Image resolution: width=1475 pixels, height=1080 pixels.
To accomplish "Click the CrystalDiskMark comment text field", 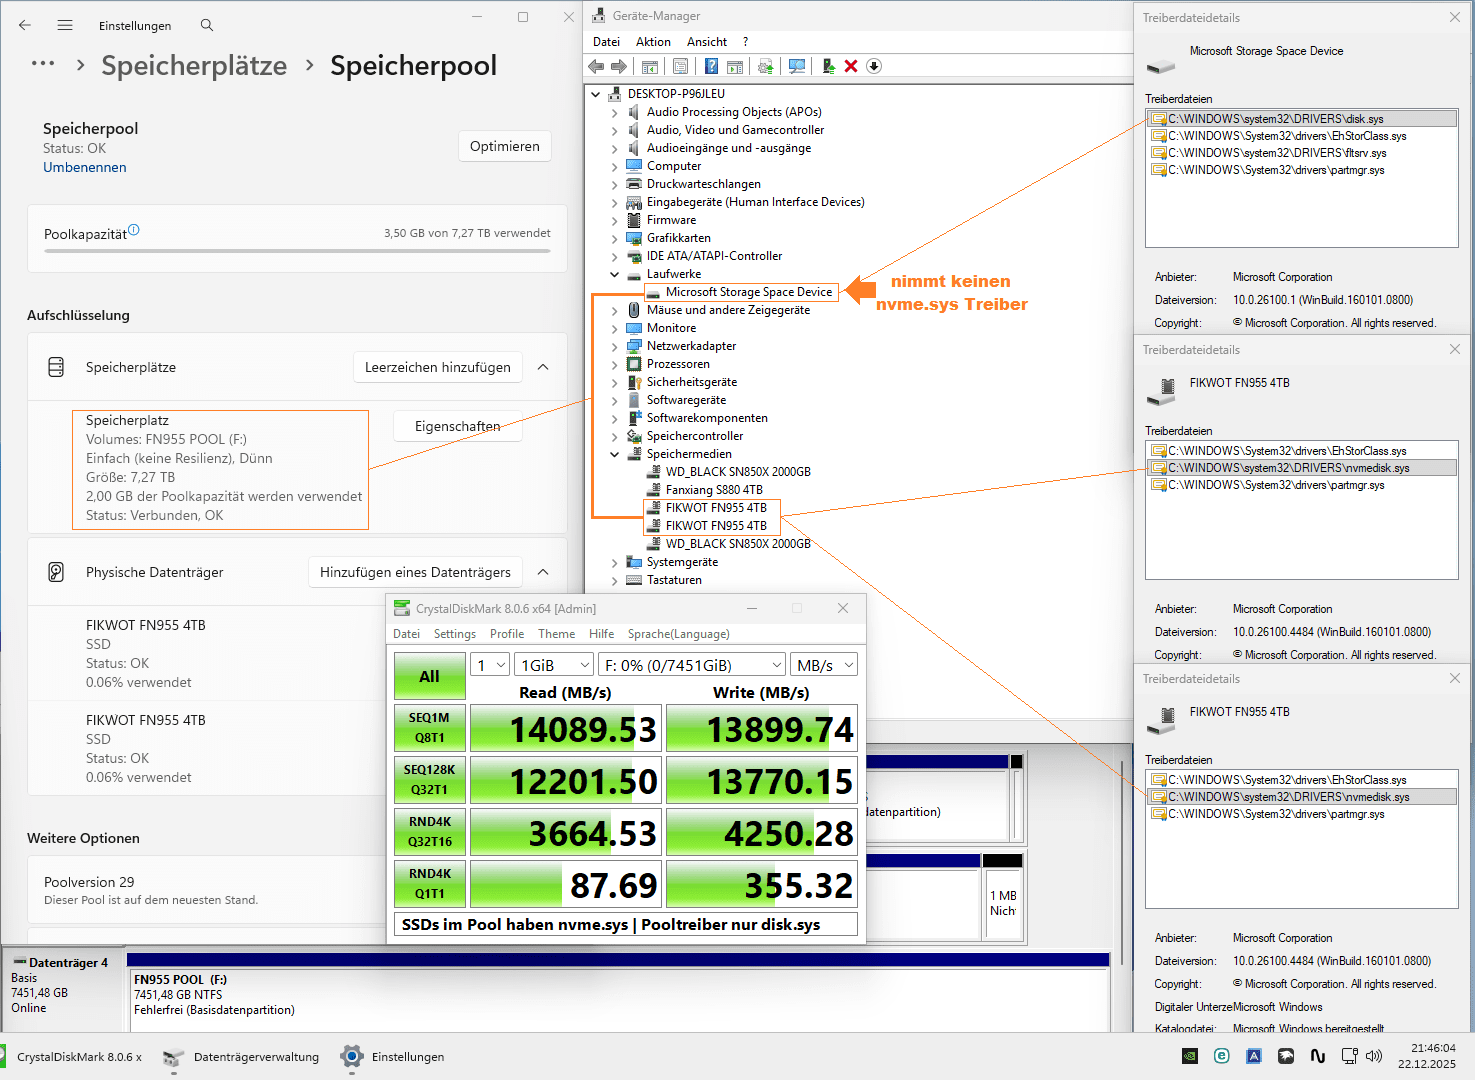I will click(626, 924).
